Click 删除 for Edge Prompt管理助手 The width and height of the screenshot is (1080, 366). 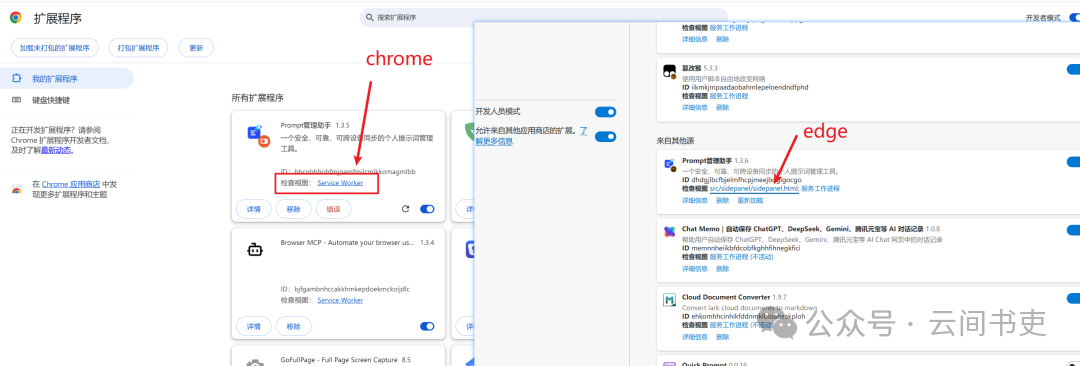click(723, 201)
